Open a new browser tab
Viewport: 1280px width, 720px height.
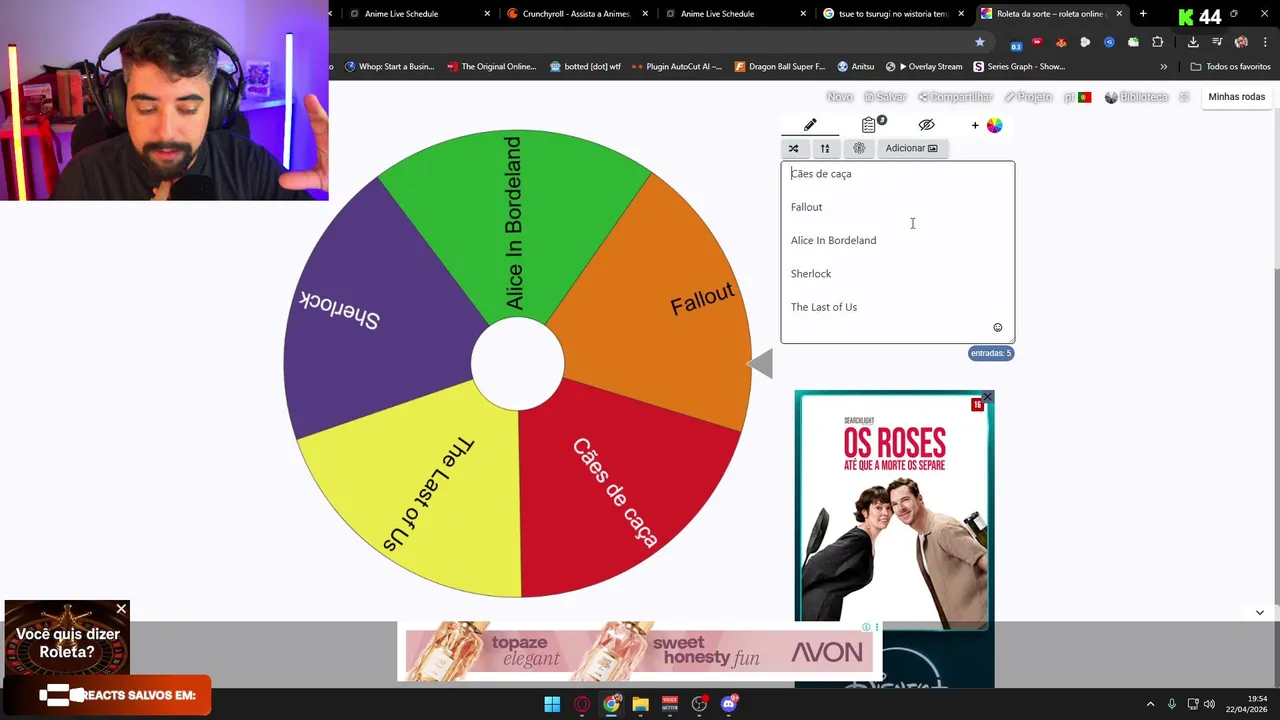[x=1143, y=14]
